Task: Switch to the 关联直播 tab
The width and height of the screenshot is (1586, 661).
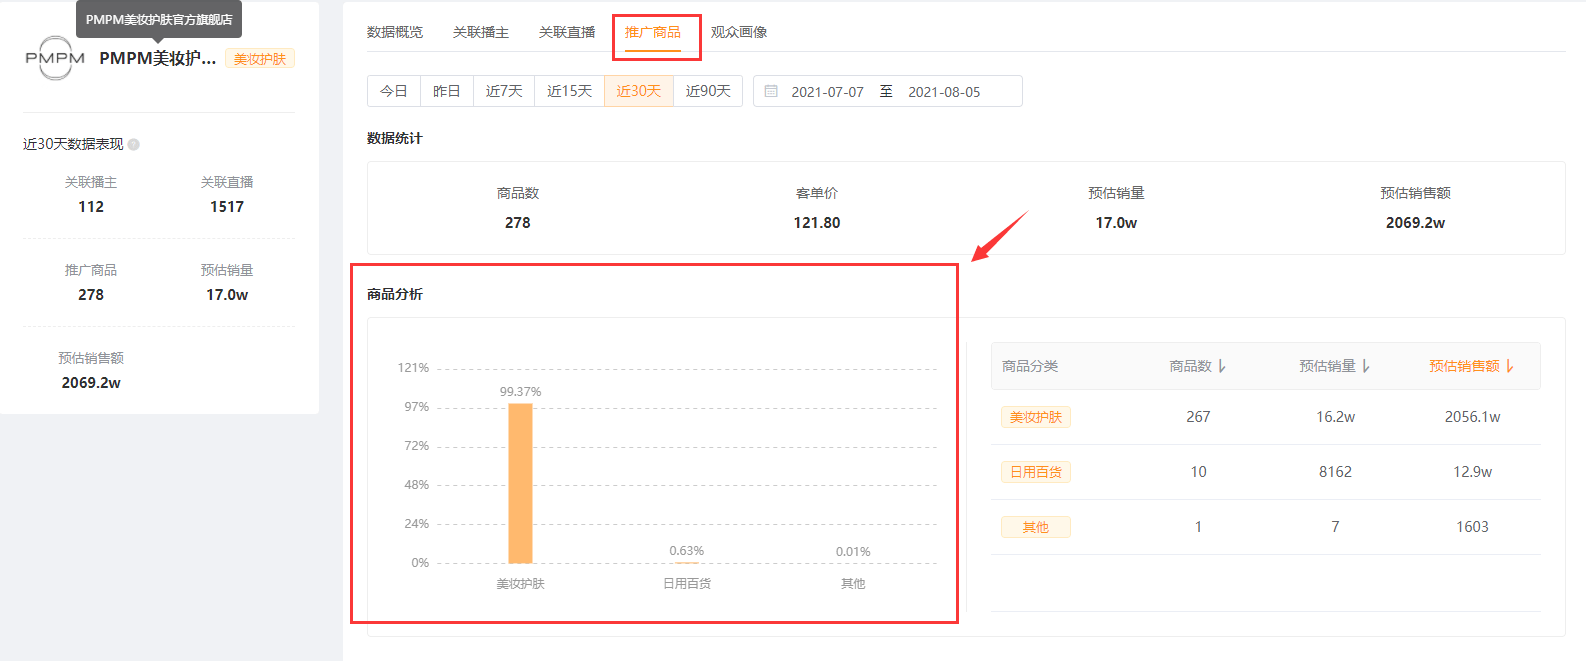Action: [x=567, y=32]
